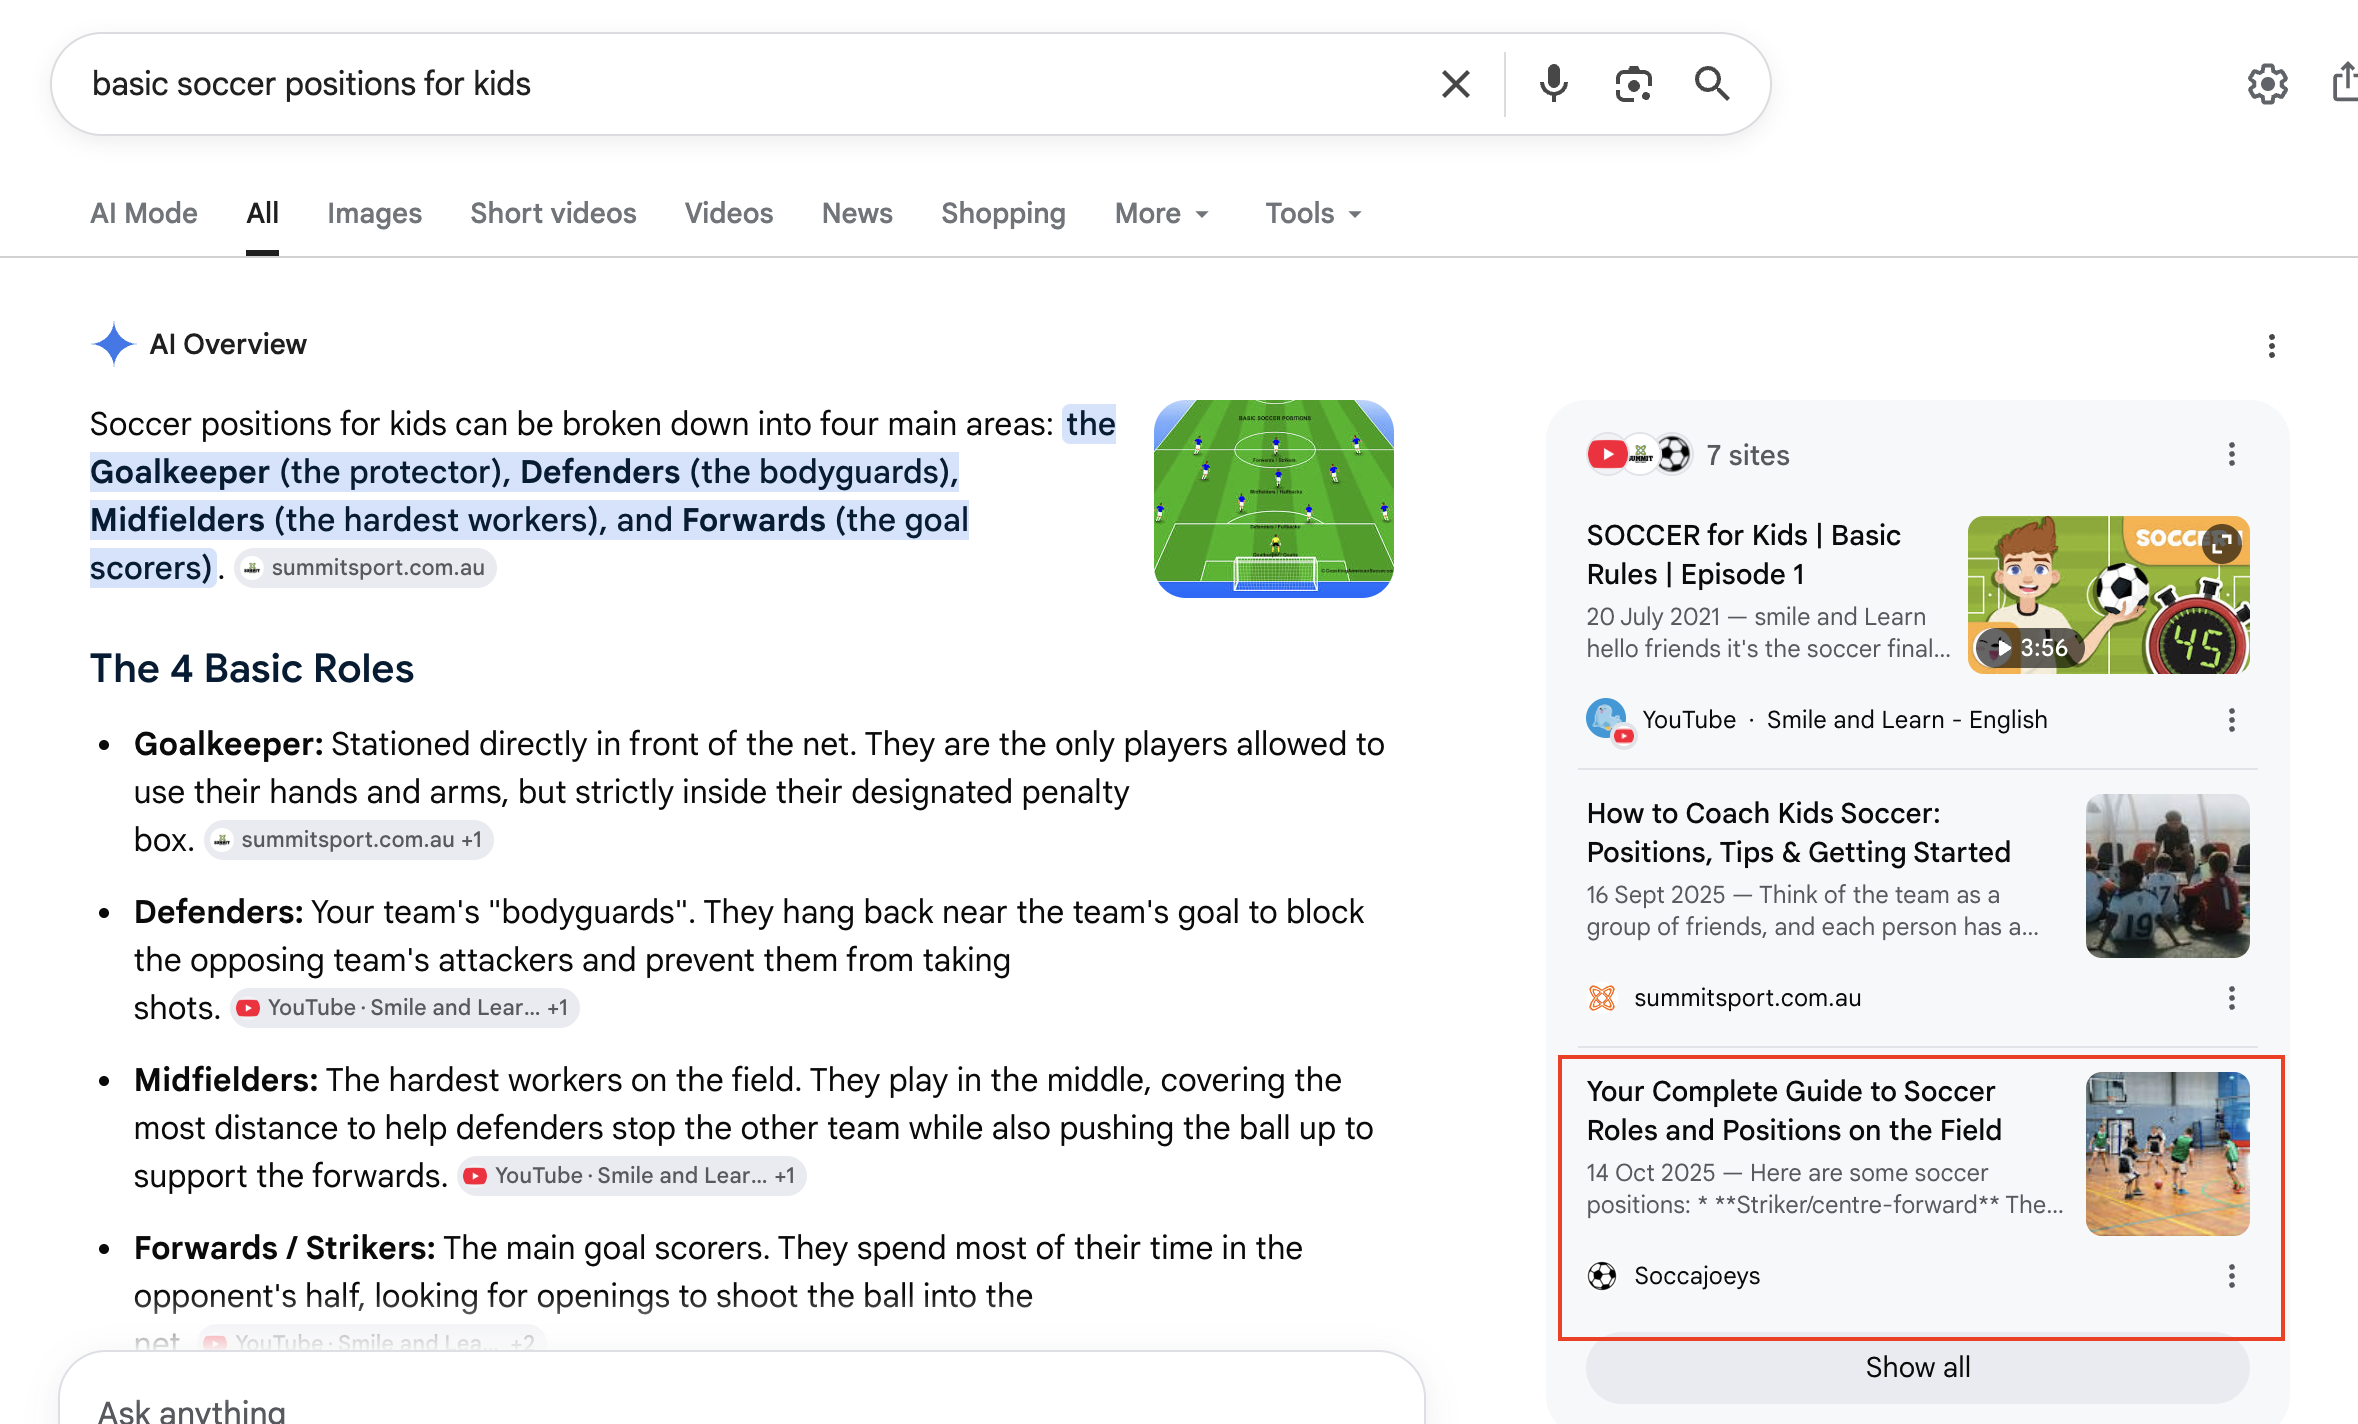
Task: Open image search via camera lens icon
Action: [x=1633, y=84]
